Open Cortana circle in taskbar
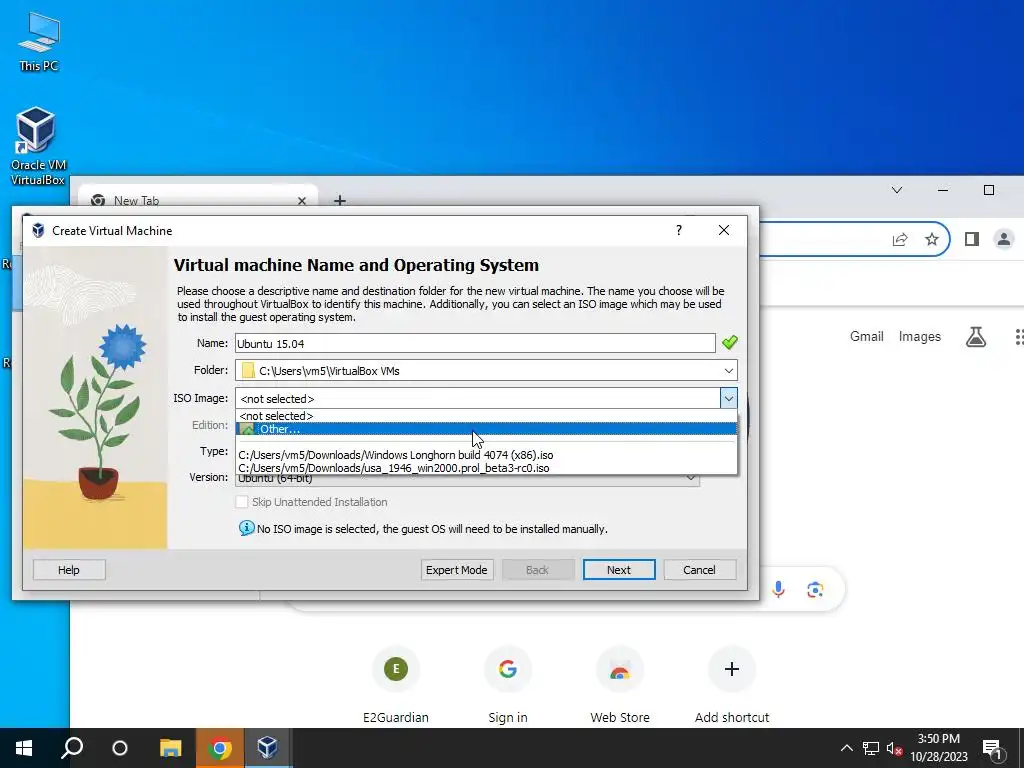 coord(120,748)
